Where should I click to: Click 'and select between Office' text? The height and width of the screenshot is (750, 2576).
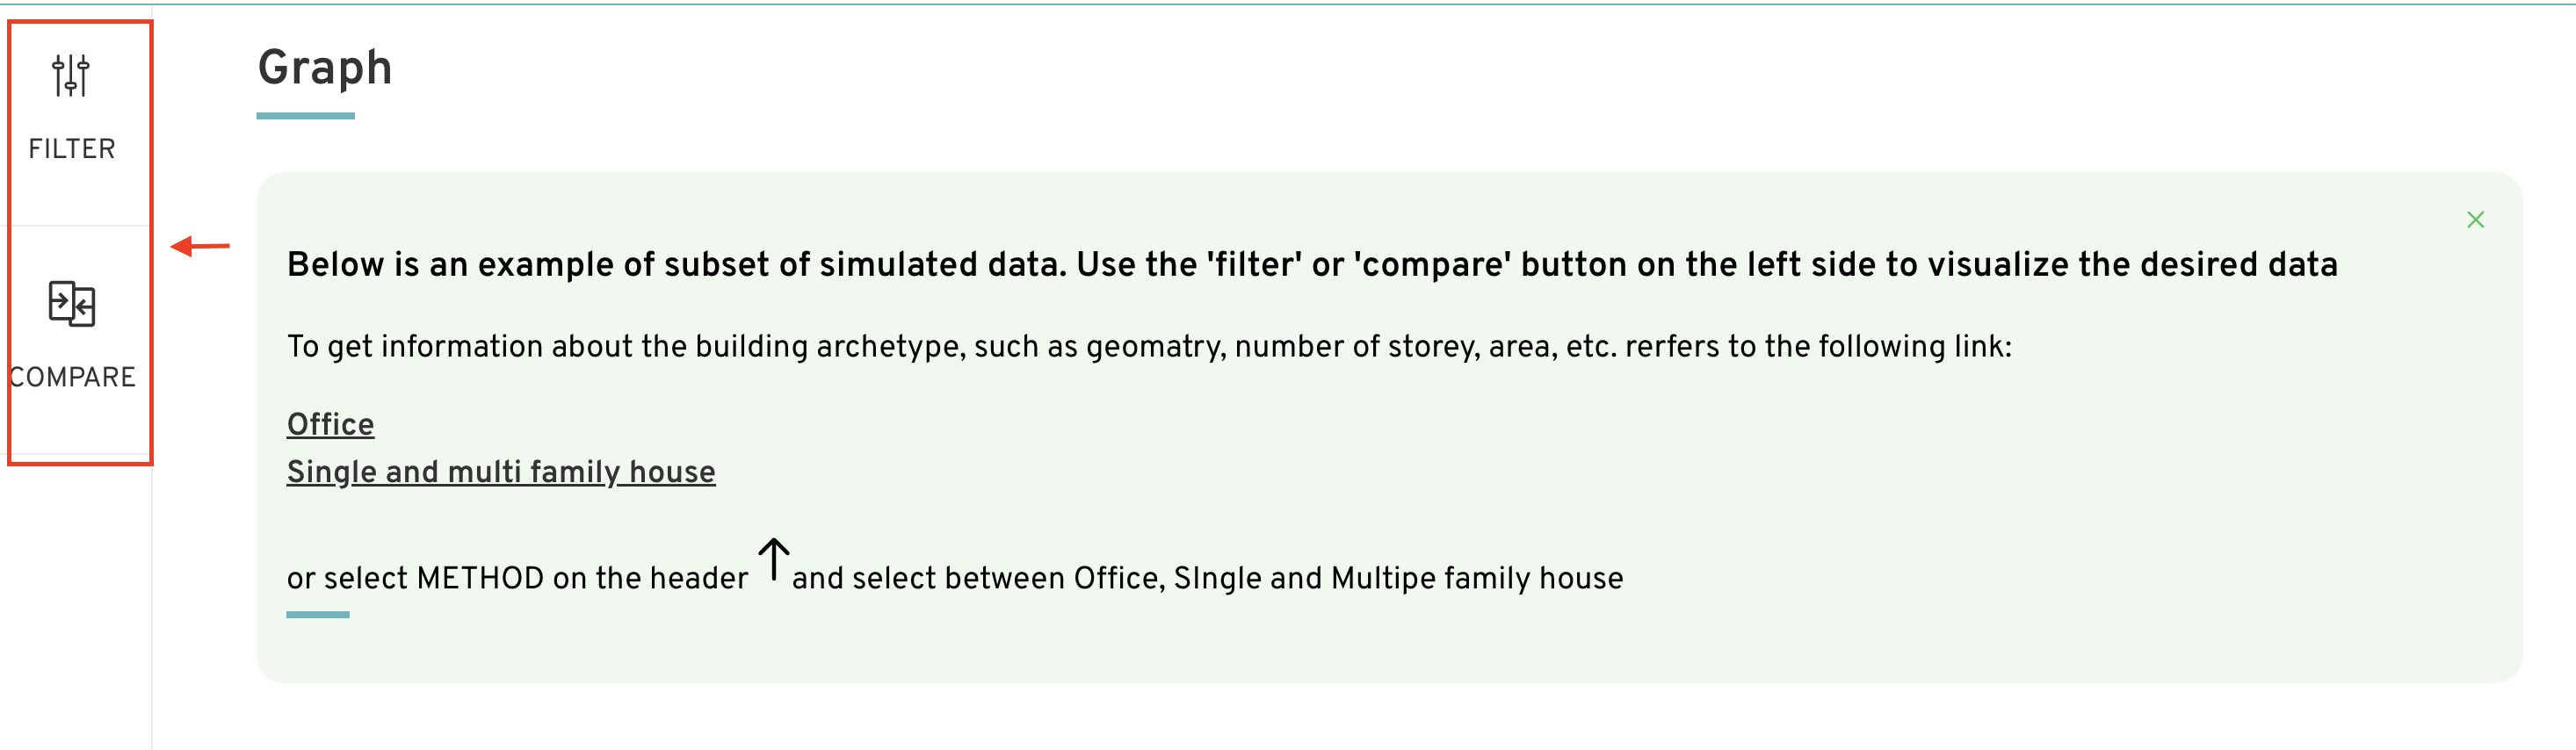pos(1207,578)
